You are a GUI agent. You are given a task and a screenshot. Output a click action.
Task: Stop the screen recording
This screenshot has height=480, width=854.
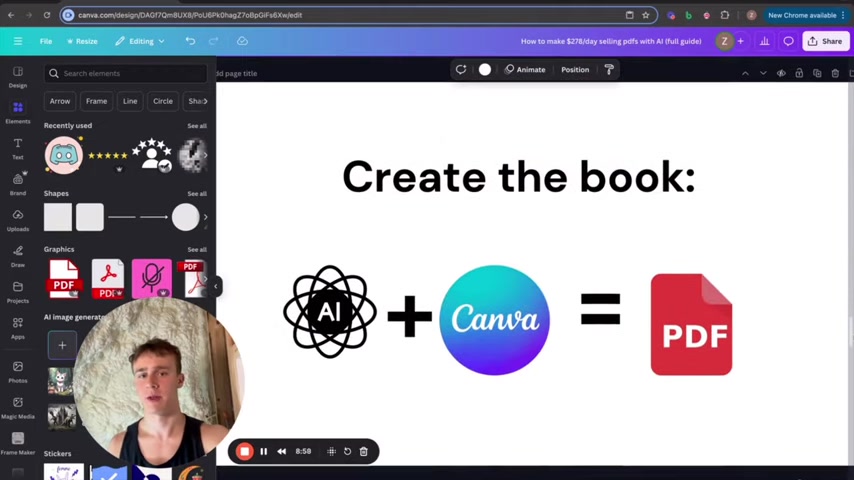pos(245,452)
